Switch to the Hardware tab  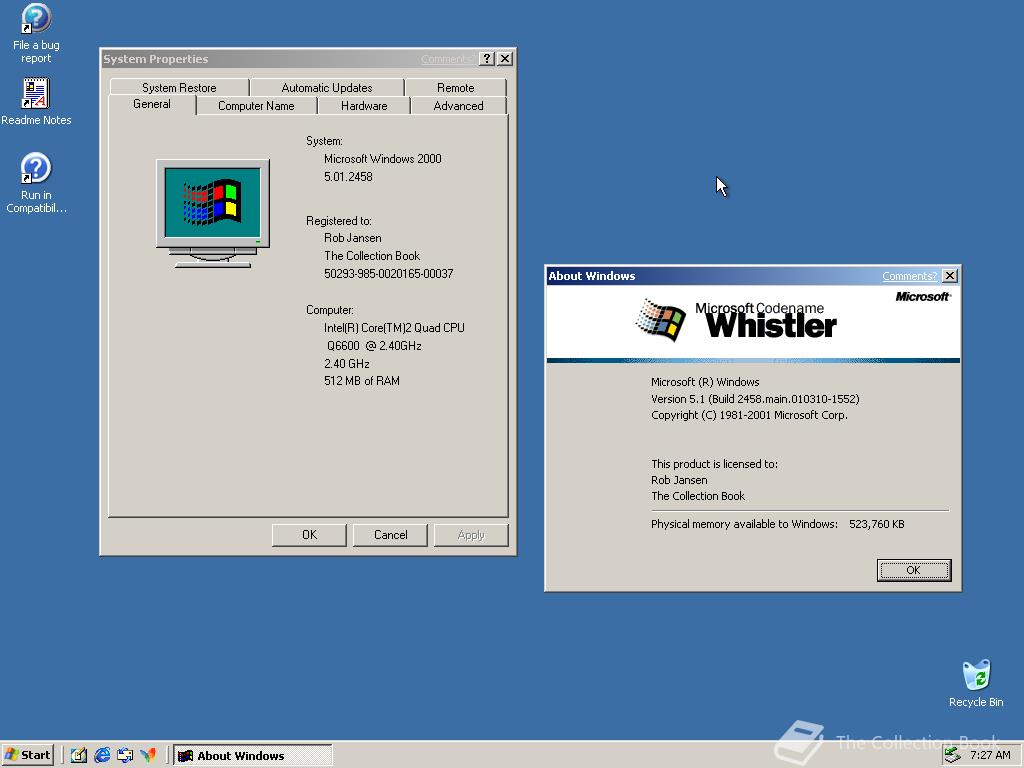coord(364,106)
